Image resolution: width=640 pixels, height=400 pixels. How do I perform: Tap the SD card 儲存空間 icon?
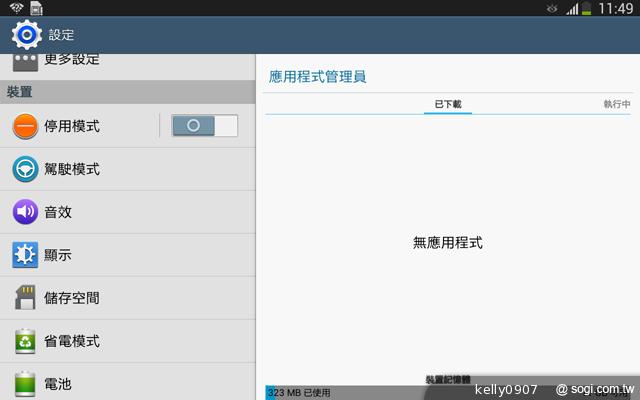tap(25, 297)
